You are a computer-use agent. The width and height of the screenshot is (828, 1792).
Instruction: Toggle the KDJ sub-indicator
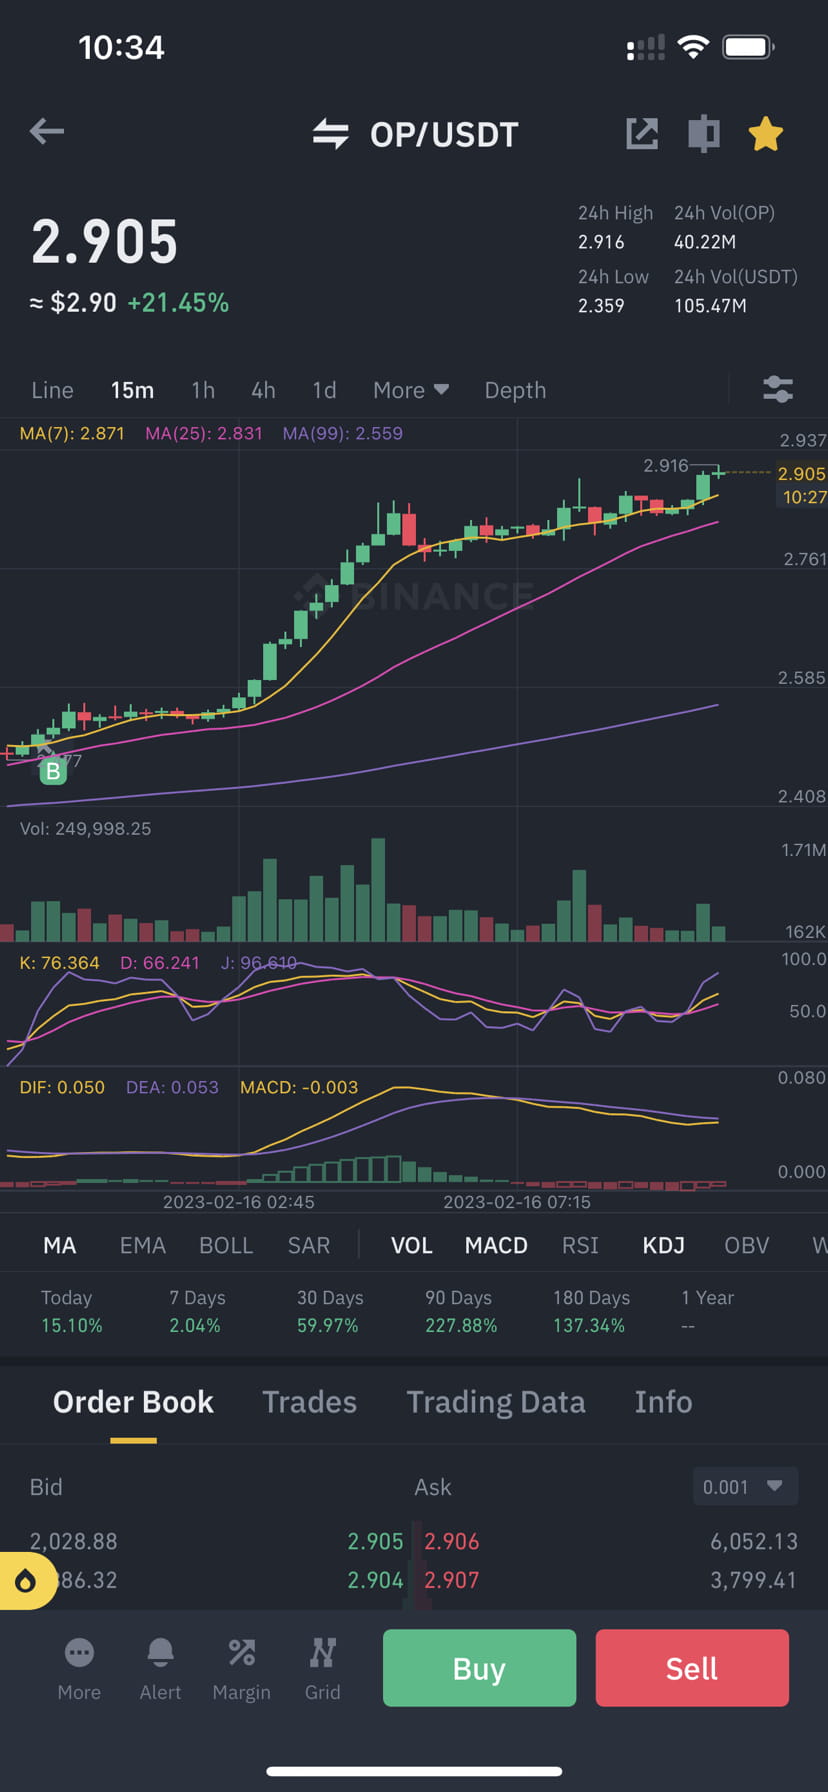(x=663, y=1245)
